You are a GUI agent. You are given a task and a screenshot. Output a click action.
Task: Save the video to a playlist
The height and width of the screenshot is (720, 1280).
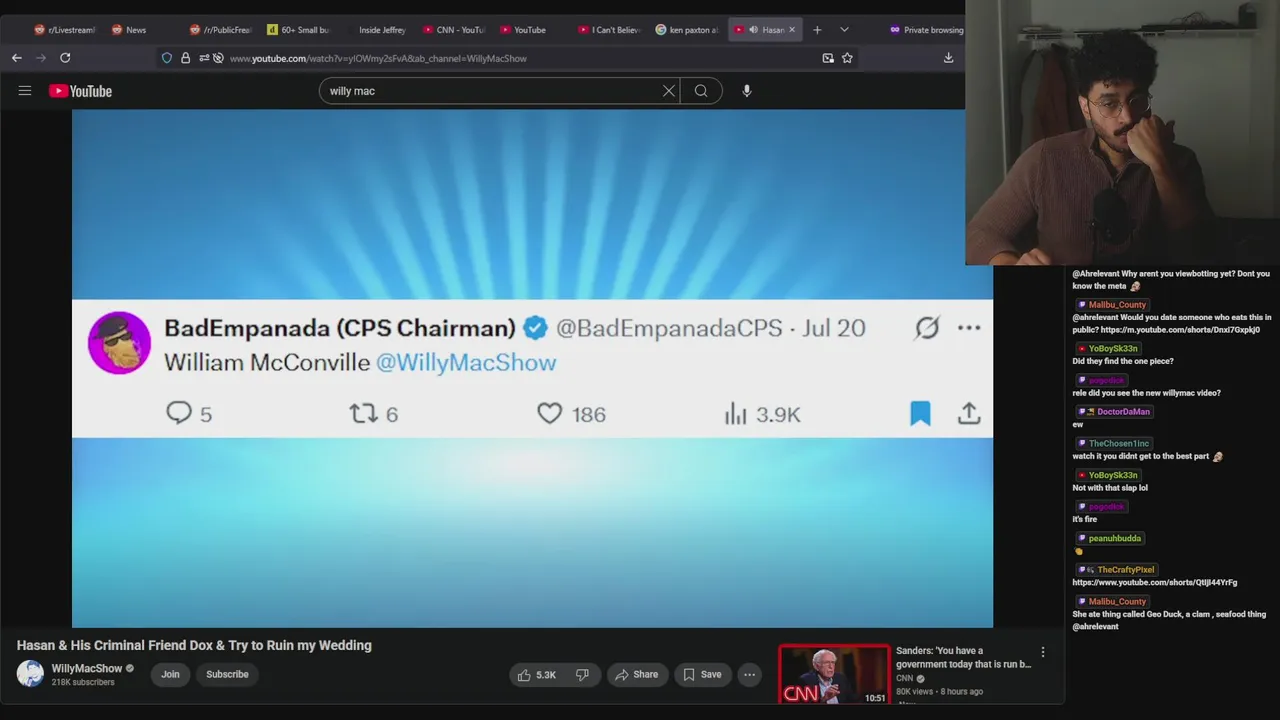coord(702,675)
